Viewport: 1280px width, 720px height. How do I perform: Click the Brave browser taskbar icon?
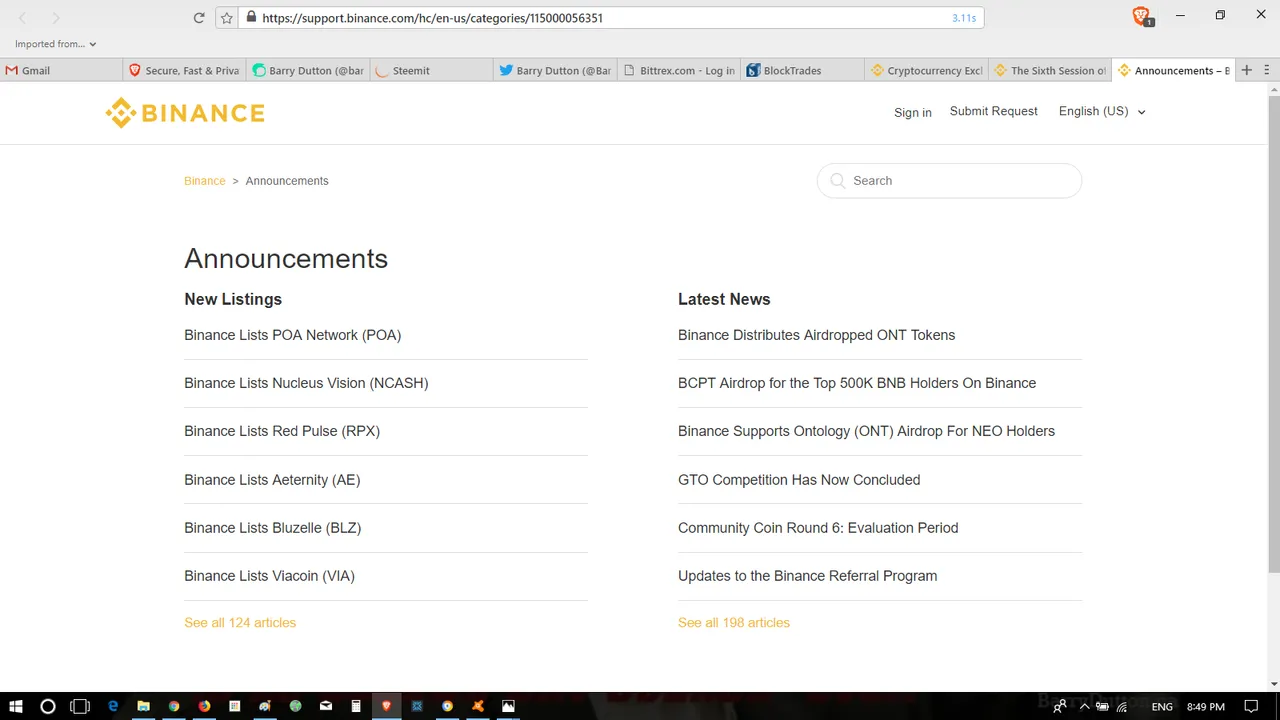click(386, 706)
